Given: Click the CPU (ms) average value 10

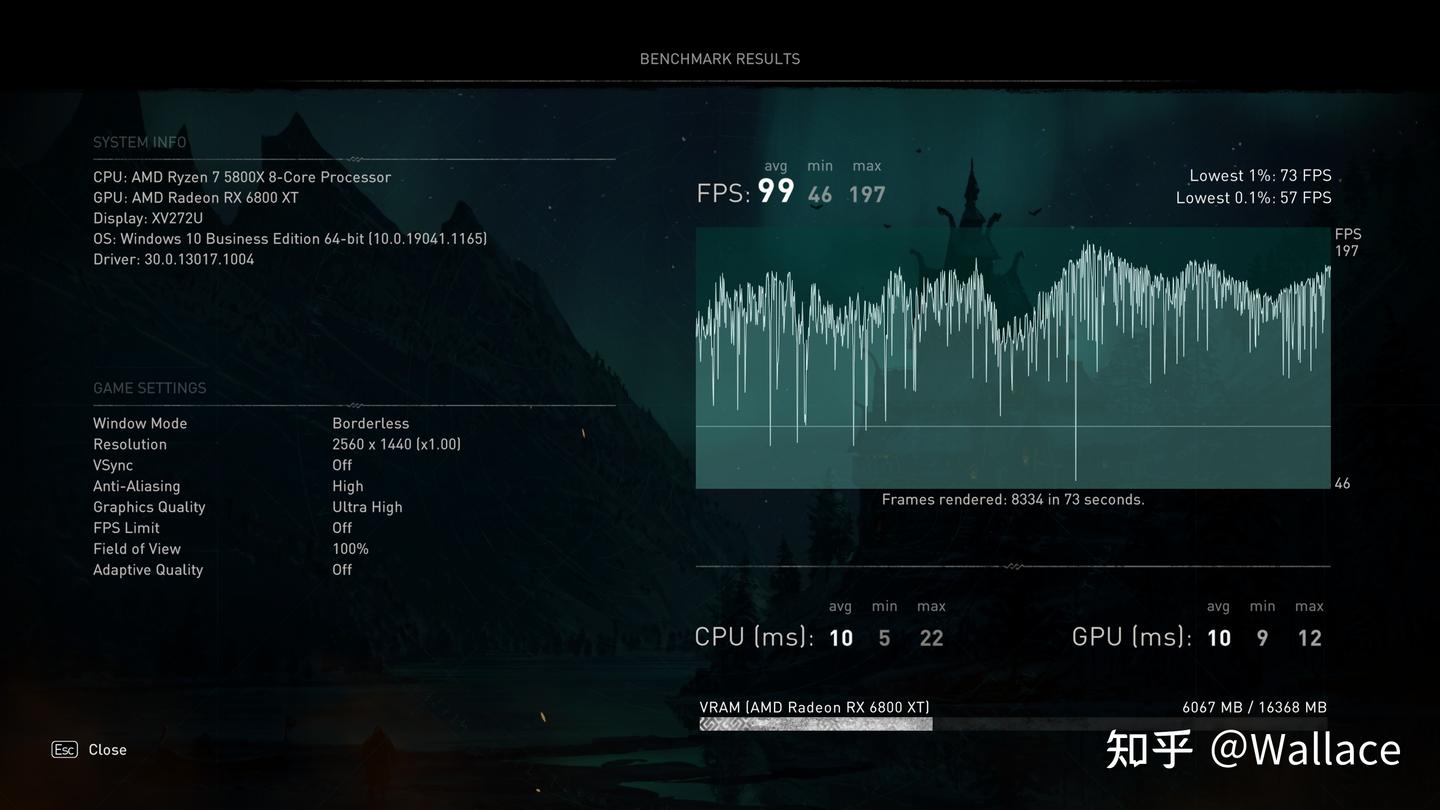Looking at the screenshot, I should click(840, 637).
